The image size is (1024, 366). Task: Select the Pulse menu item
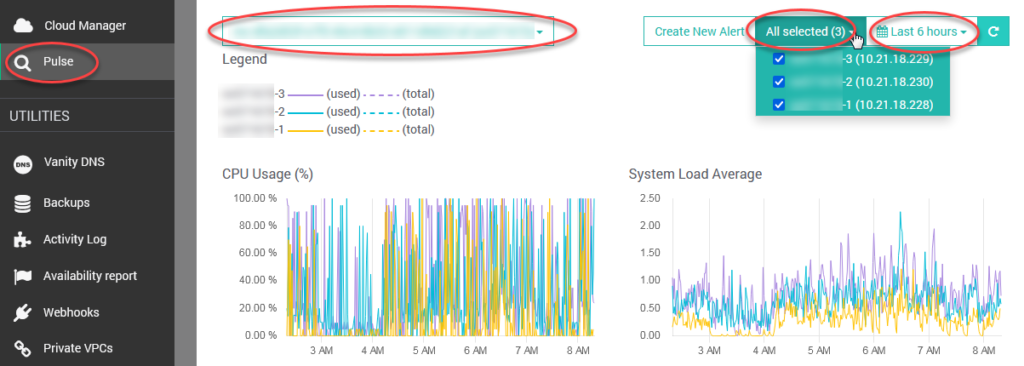tap(87, 62)
